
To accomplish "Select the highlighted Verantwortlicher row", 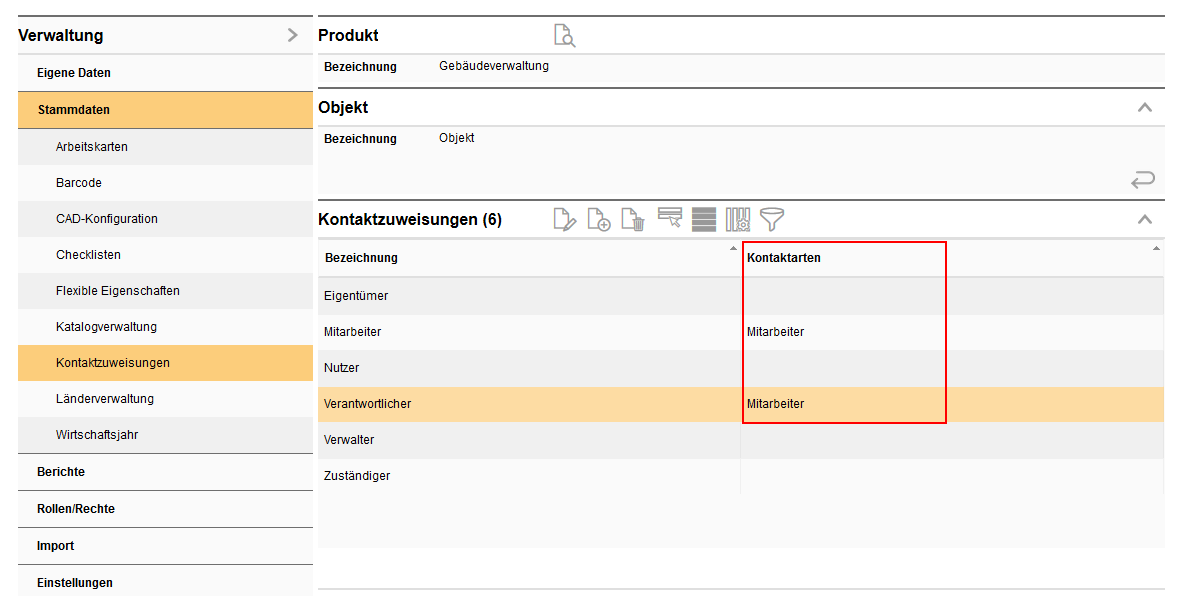I will click(500, 403).
